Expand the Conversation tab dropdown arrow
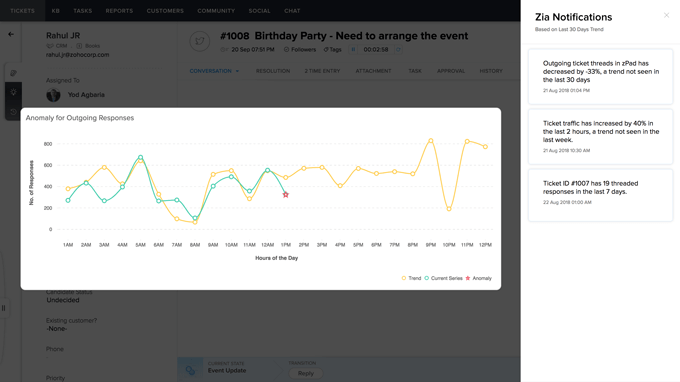 pyautogui.click(x=237, y=71)
